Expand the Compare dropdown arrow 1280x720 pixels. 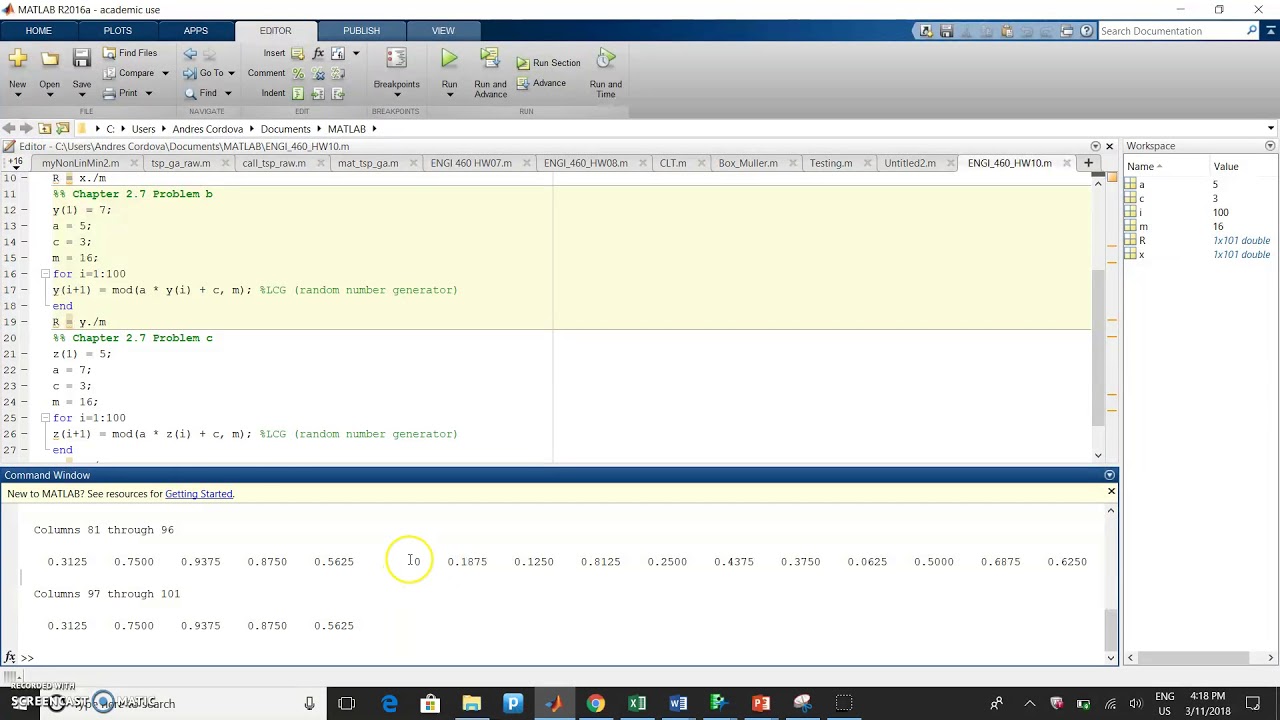point(165,73)
